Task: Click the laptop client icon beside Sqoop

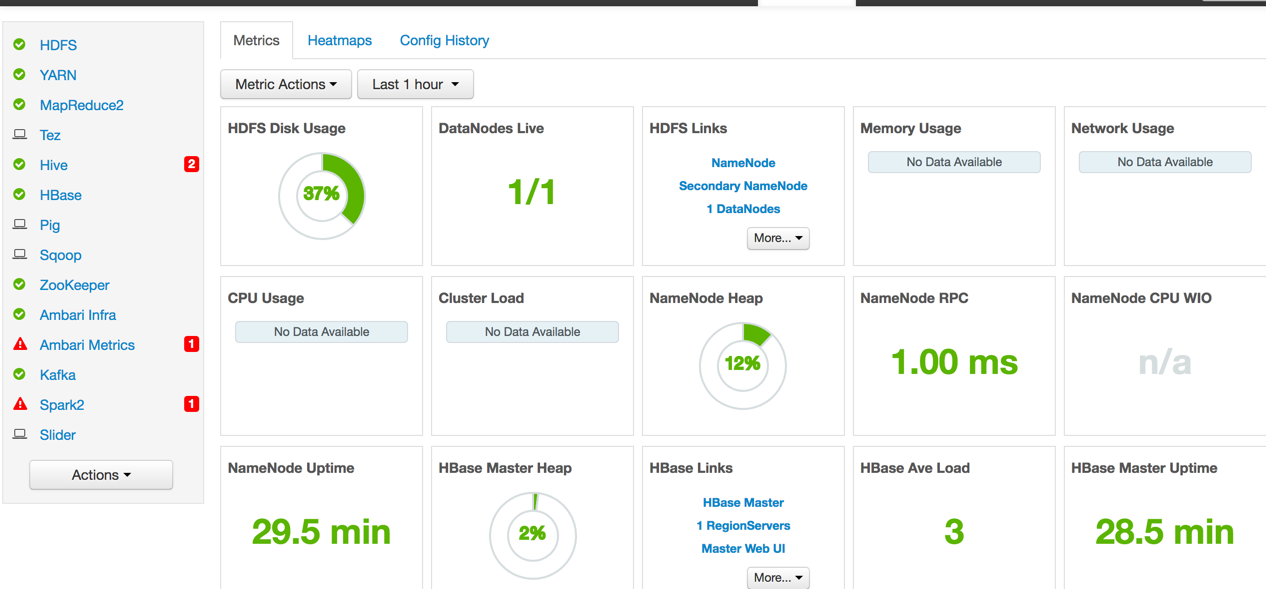Action: 20,255
